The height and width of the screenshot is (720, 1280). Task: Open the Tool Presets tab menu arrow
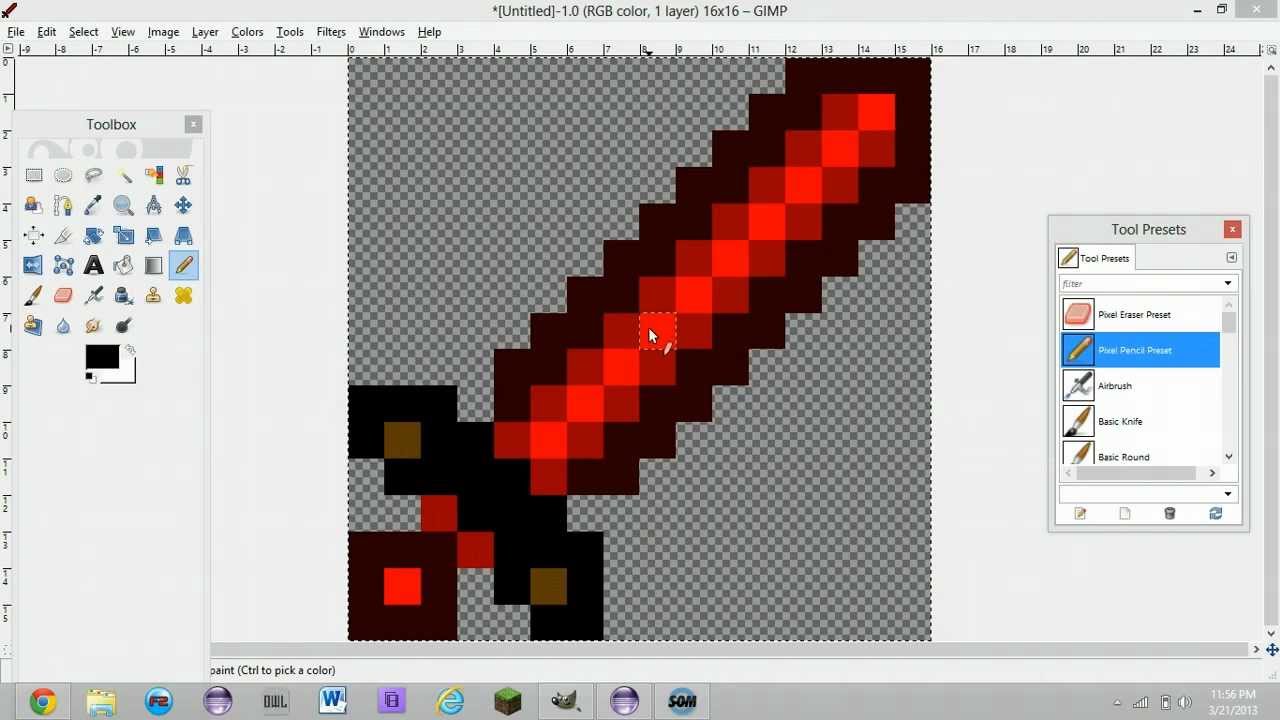point(1232,257)
